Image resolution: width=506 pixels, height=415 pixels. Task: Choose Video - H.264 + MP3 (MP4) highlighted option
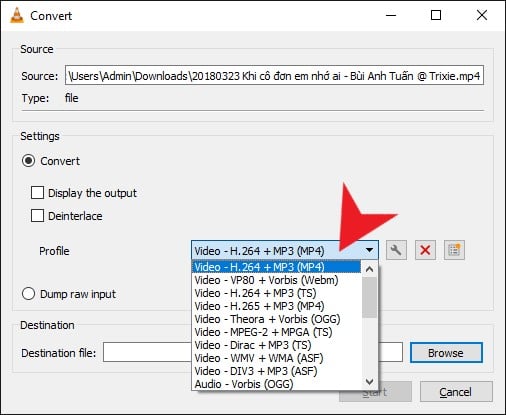pyautogui.click(x=277, y=267)
